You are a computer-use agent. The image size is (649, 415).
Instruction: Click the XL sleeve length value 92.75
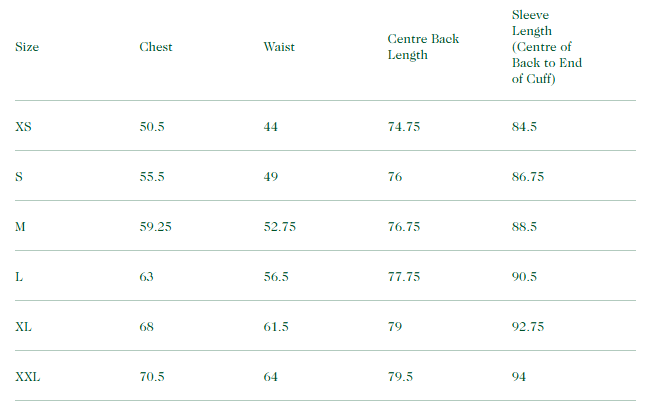click(x=528, y=327)
